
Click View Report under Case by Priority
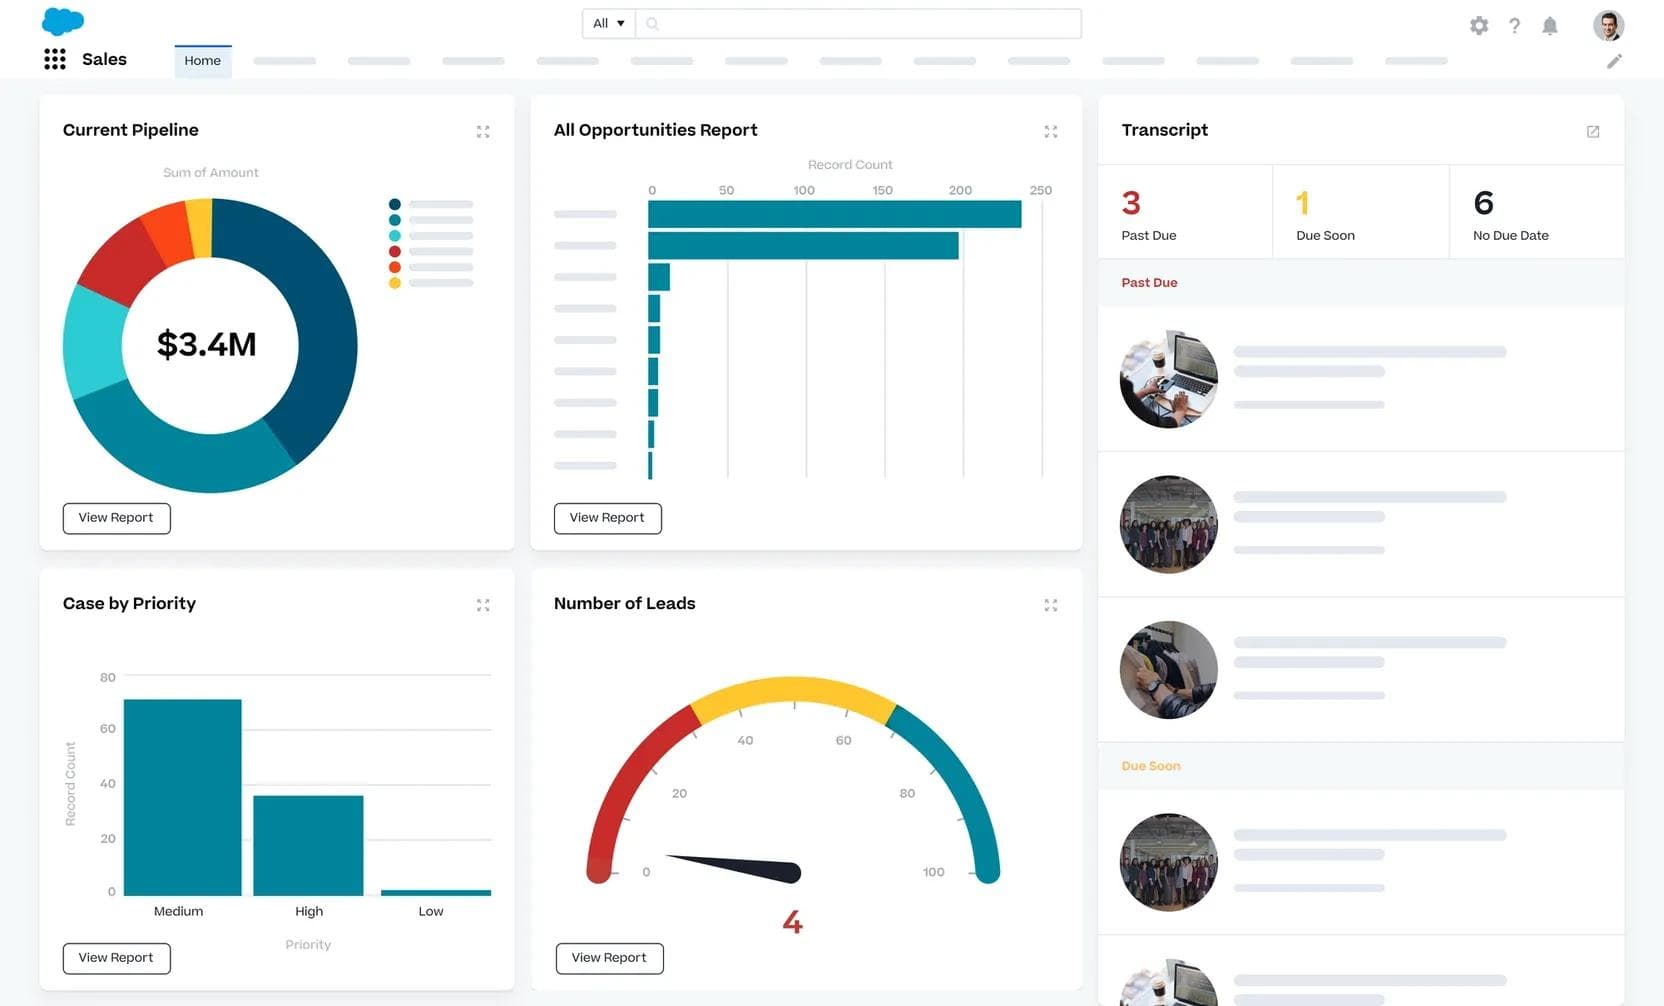point(116,958)
